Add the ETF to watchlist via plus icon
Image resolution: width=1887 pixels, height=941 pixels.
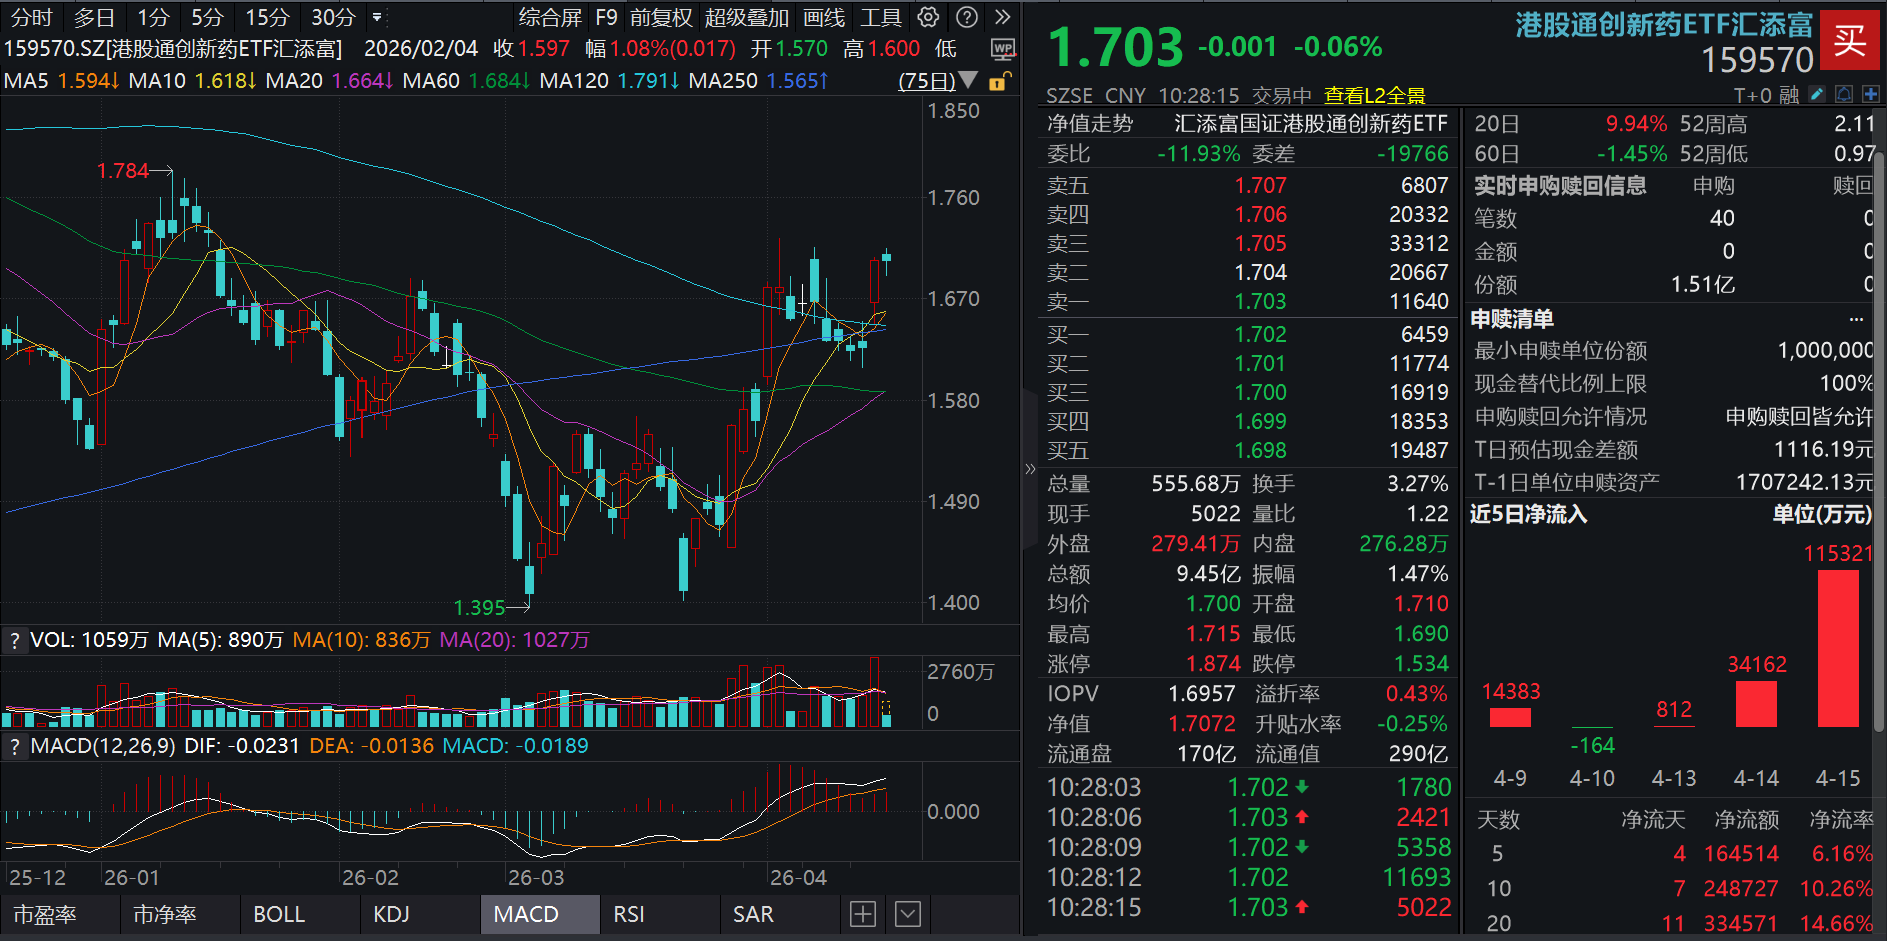click(1871, 95)
